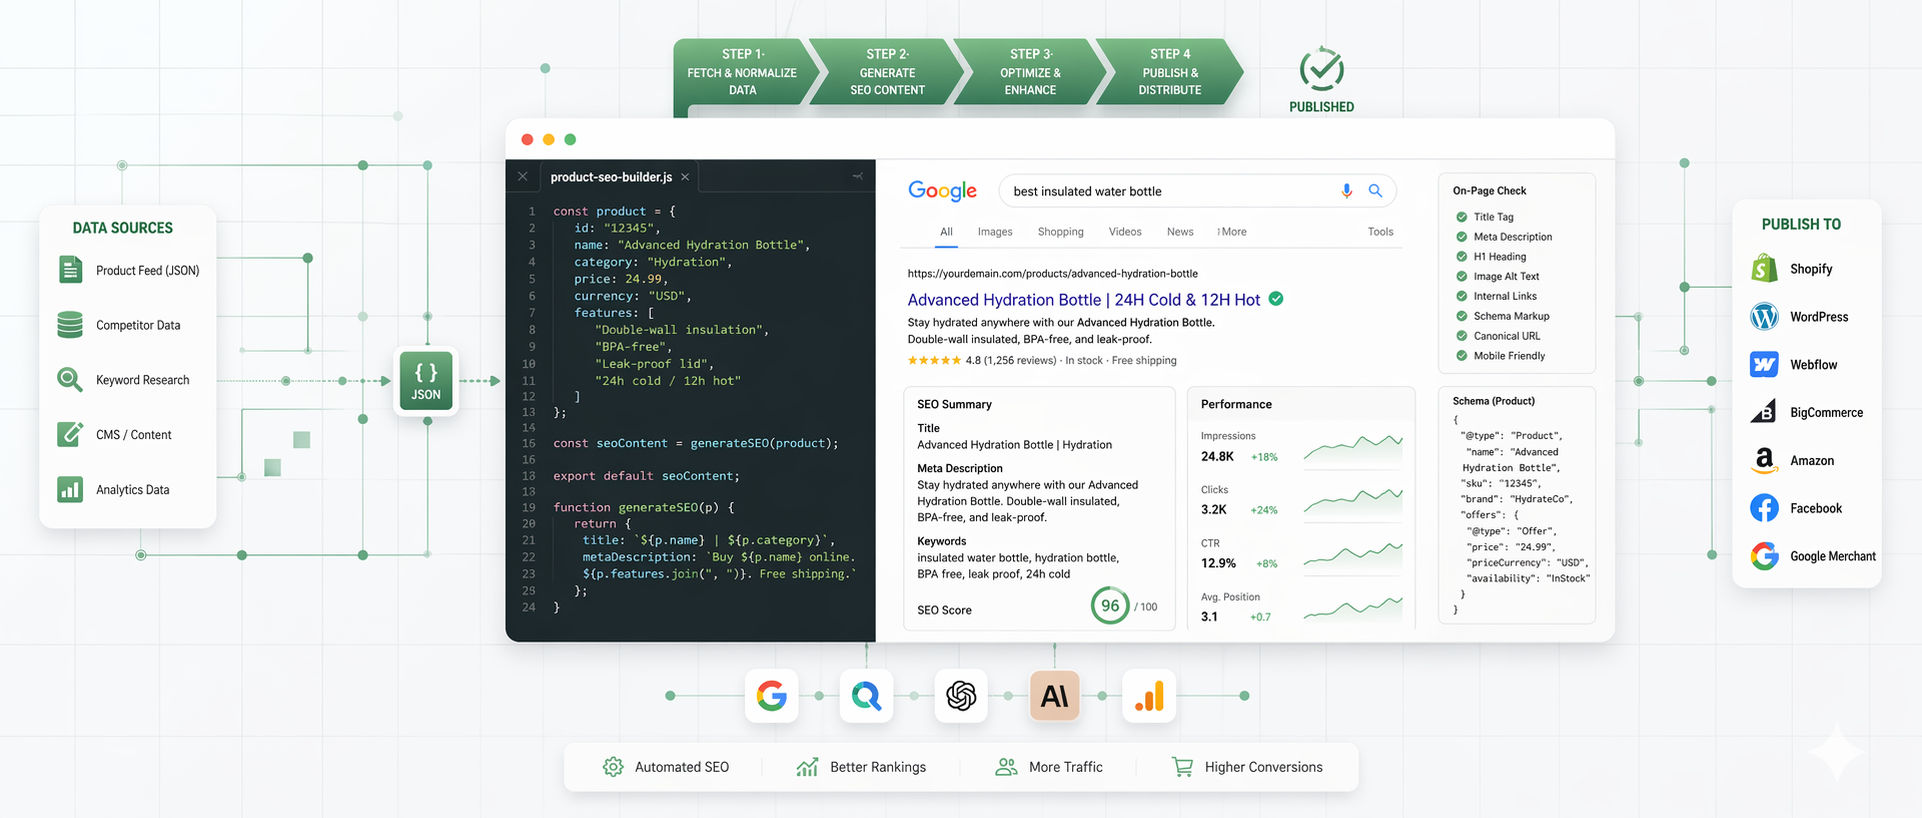Click the CMS / Content edit icon
Viewport: 1922px width, 818px height.
[70, 434]
